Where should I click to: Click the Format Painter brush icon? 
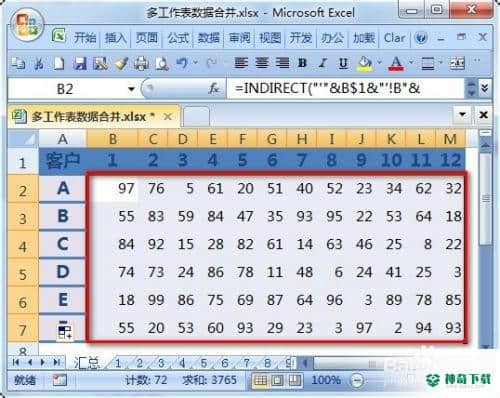tap(121, 63)
